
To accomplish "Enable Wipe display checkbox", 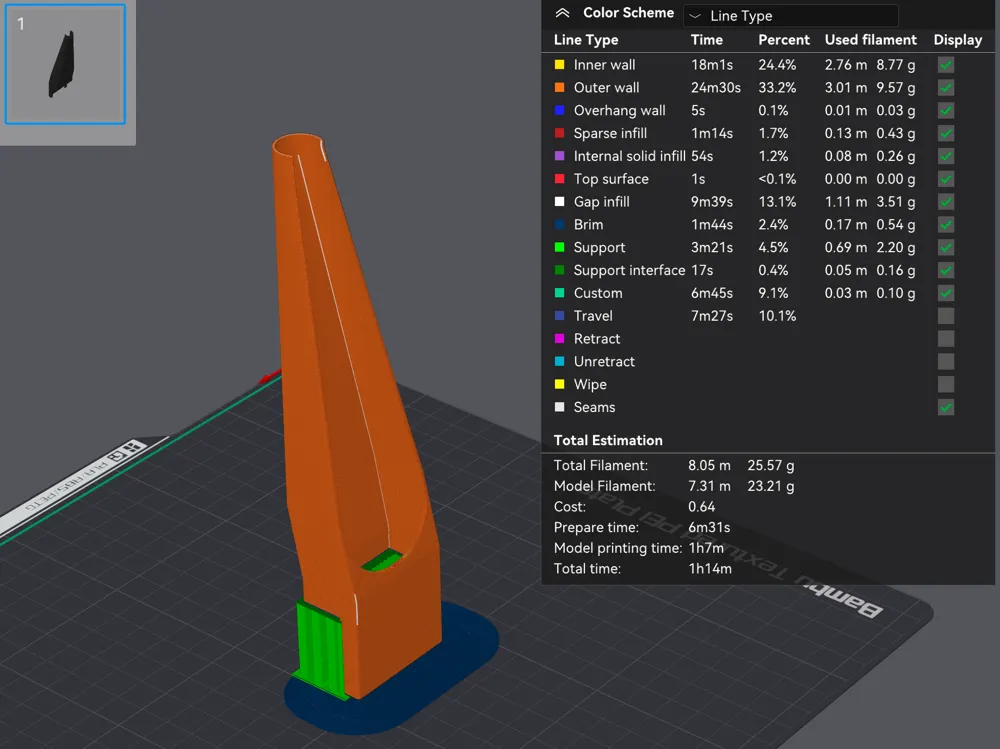I will tap(946, 385).
